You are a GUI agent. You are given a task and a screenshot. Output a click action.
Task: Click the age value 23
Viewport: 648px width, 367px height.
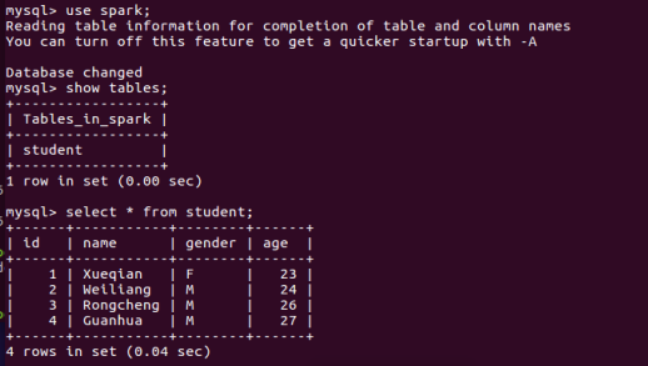click(x=288, y=274)
